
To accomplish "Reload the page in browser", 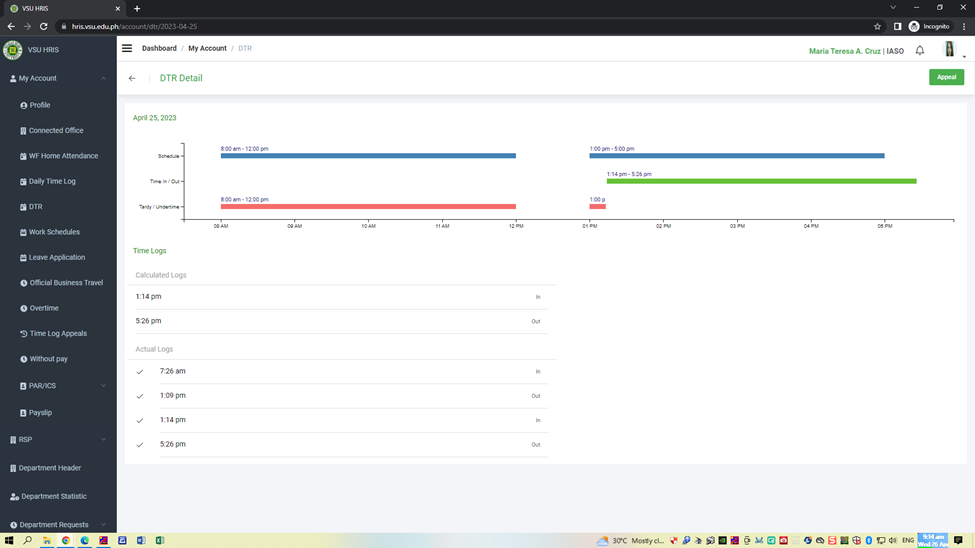I will point(43,26).
